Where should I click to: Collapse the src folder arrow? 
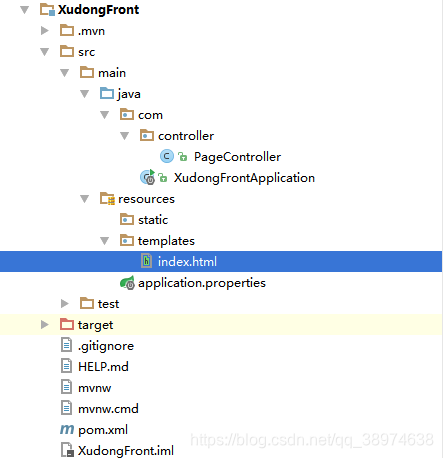(45, 52)
